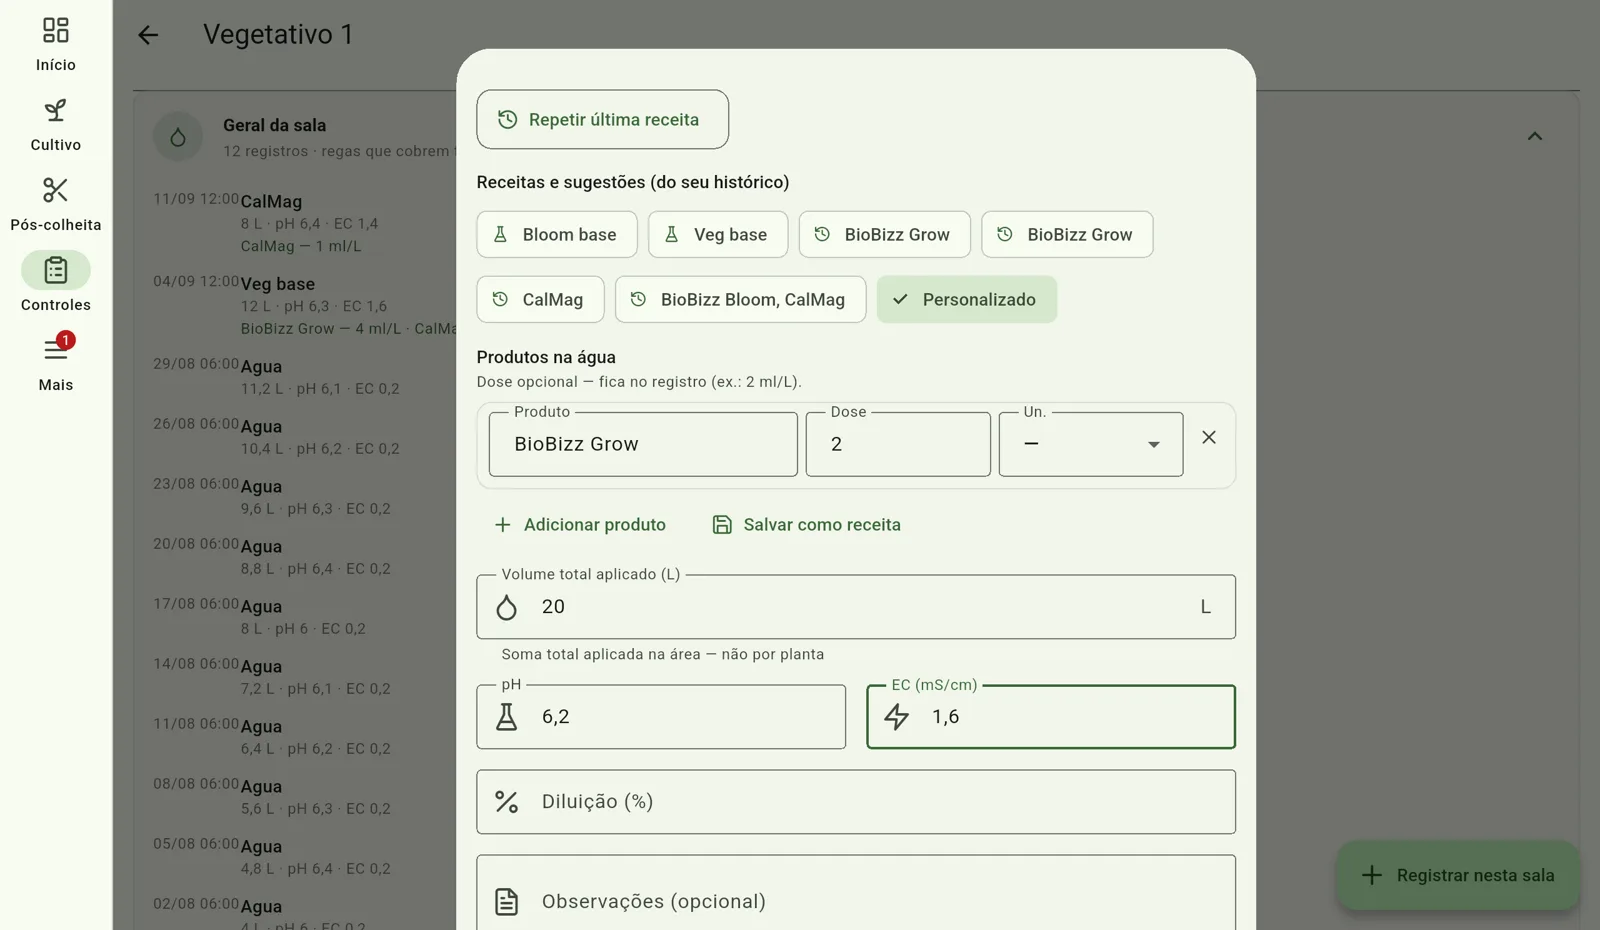Open the Início section in sidebar
The height and width of the screenshot is (930, 1600).
coord(56,44)
